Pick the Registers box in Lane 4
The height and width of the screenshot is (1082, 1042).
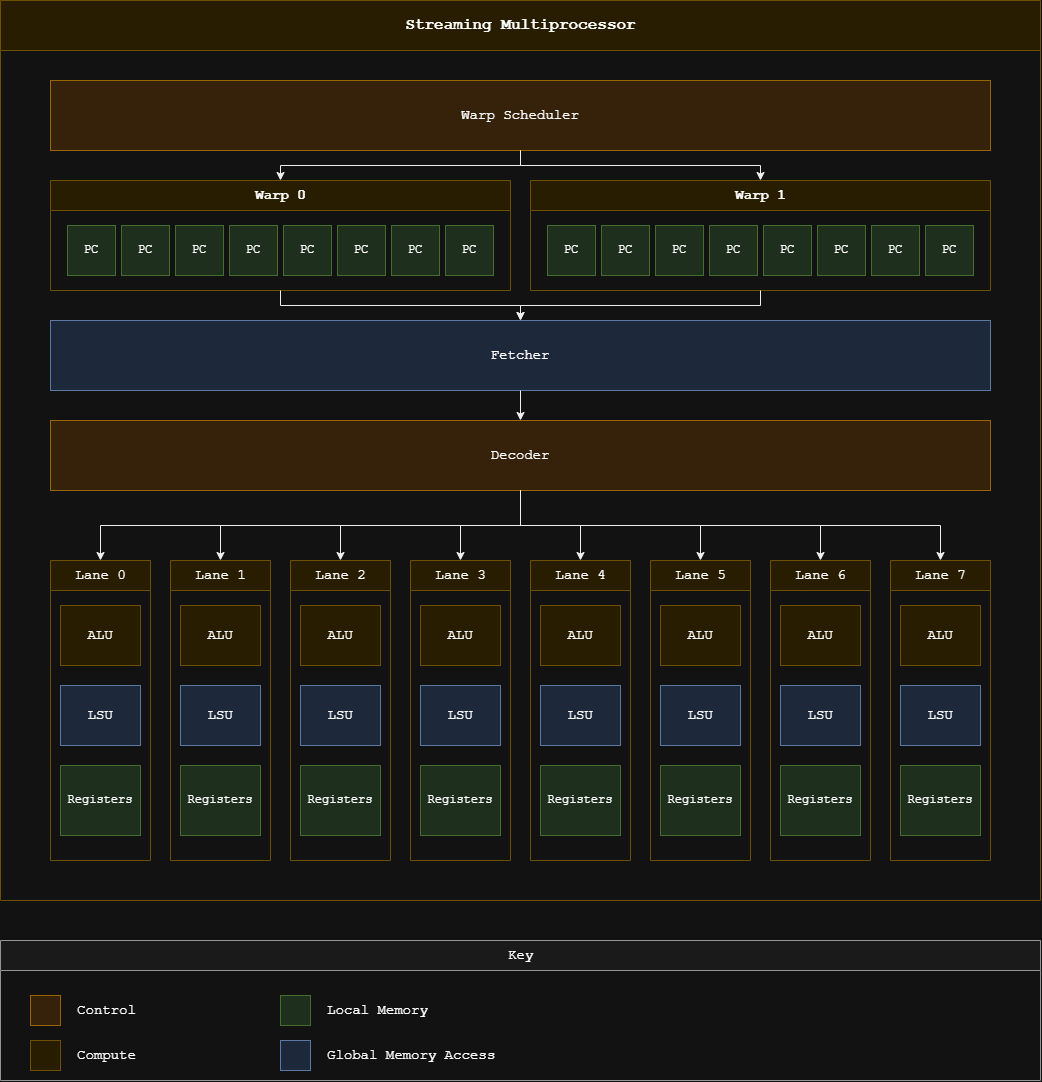tap(580, 800)
